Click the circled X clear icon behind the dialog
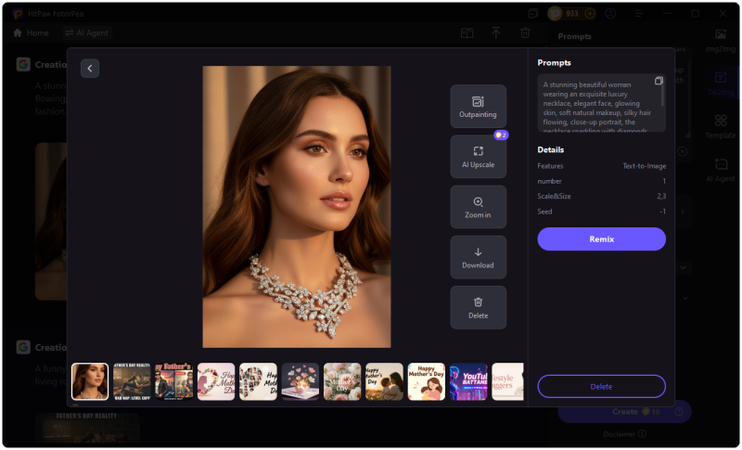Viewport: 742px width, 450px height. pyautogui.click(x=682, y=151)
